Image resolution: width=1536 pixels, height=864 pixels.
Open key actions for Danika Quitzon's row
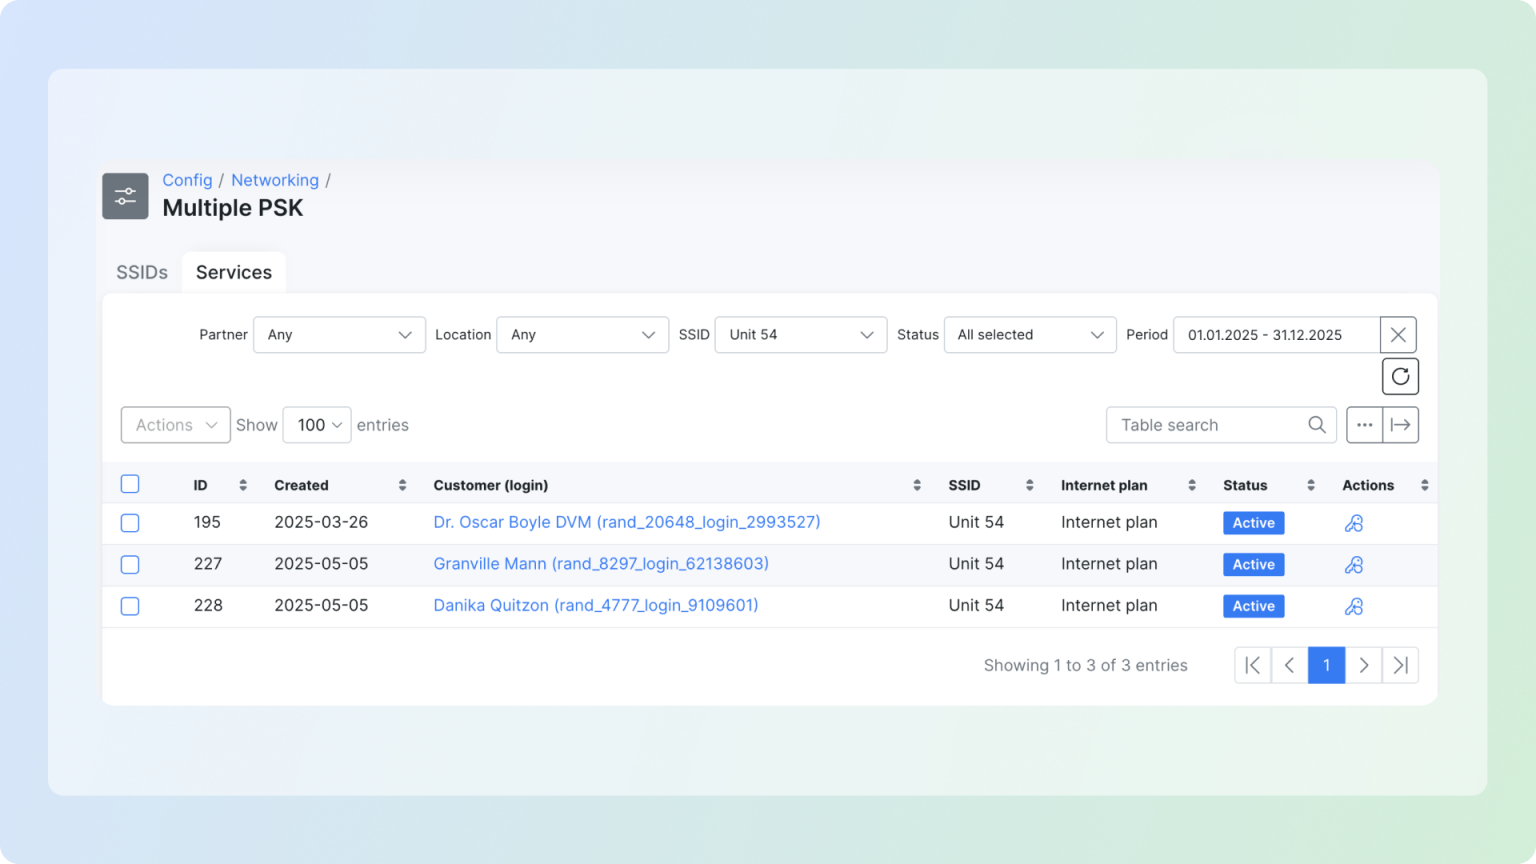pos(1354,606)
